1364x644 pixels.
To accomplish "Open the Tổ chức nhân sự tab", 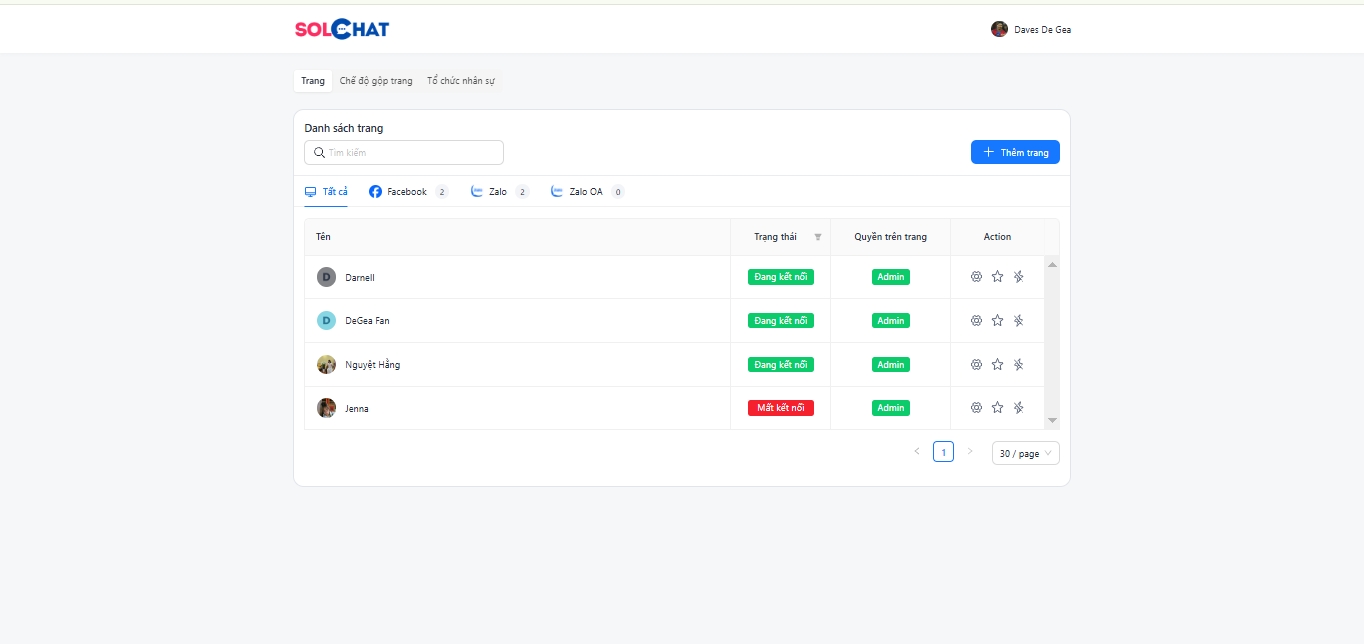I will (x=461, y=81).
